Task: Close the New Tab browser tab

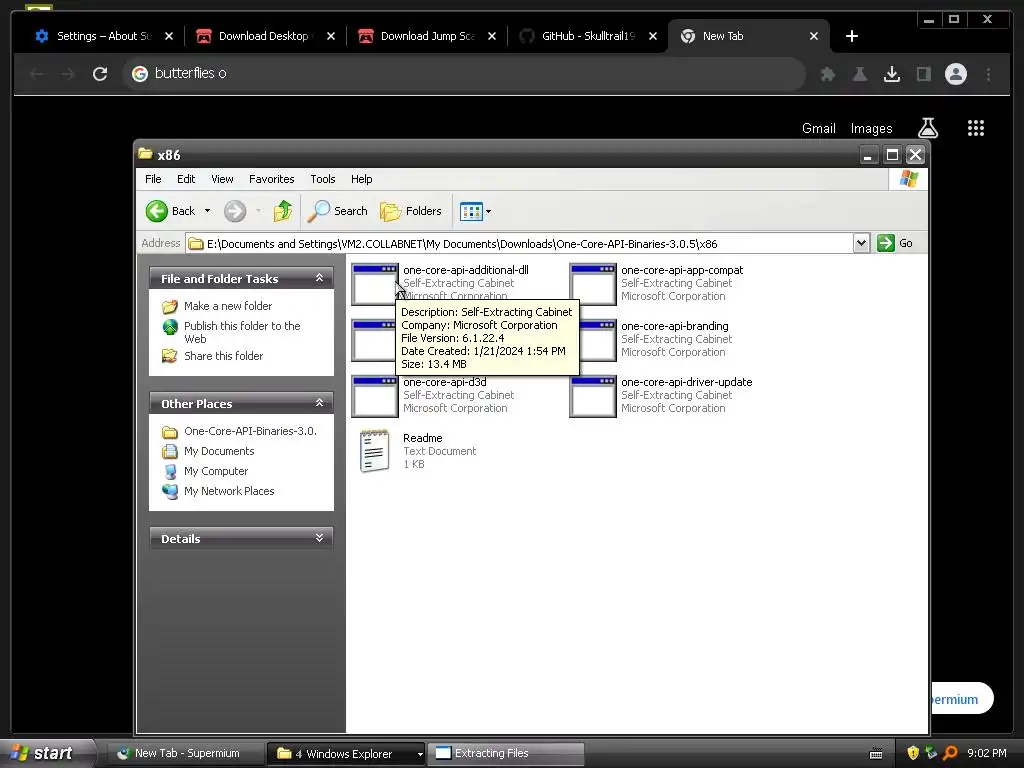Action: point(814,36)
